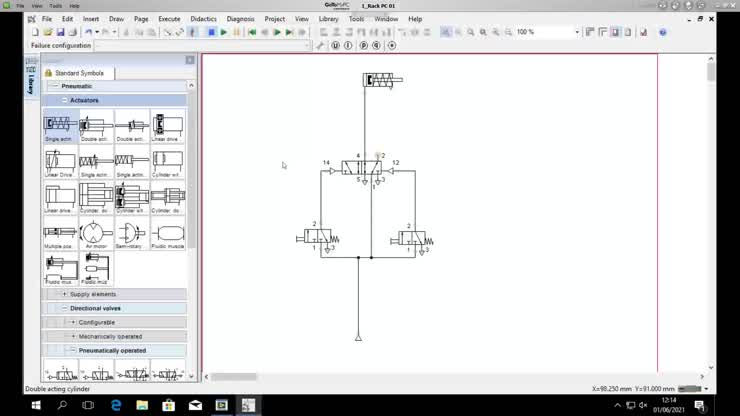Click the vertical Library side tab

click(31, 79)
